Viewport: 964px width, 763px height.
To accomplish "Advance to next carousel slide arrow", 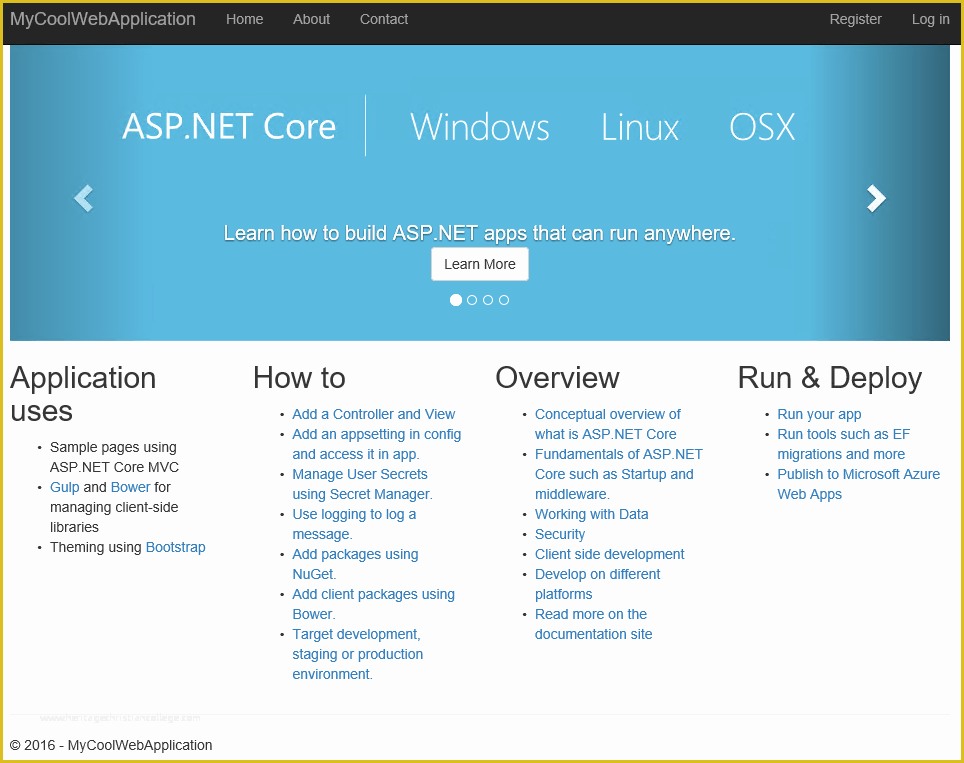I will coord(876,198).
